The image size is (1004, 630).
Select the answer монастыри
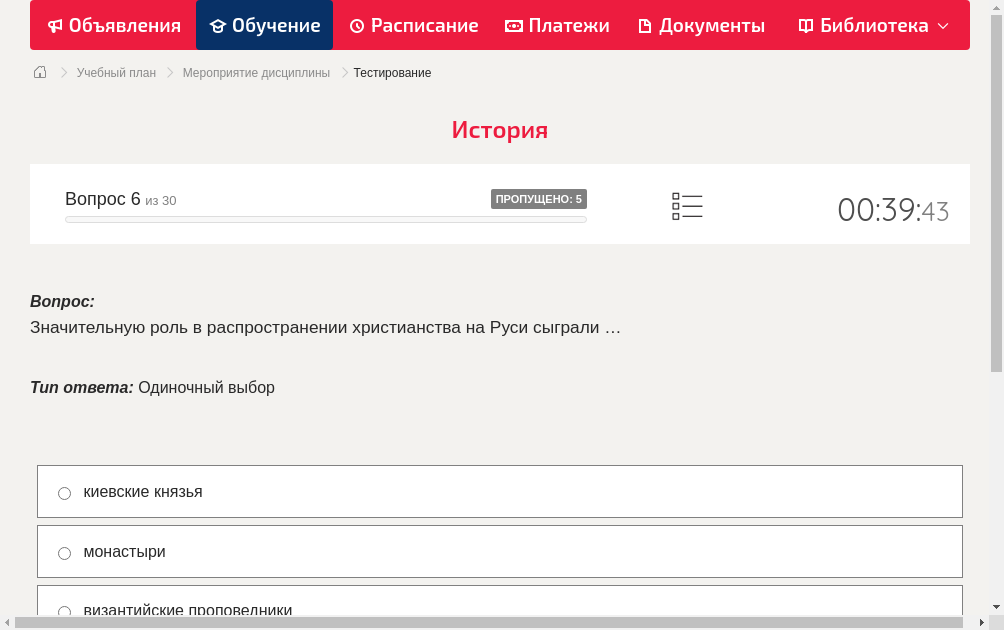(64, 552)
